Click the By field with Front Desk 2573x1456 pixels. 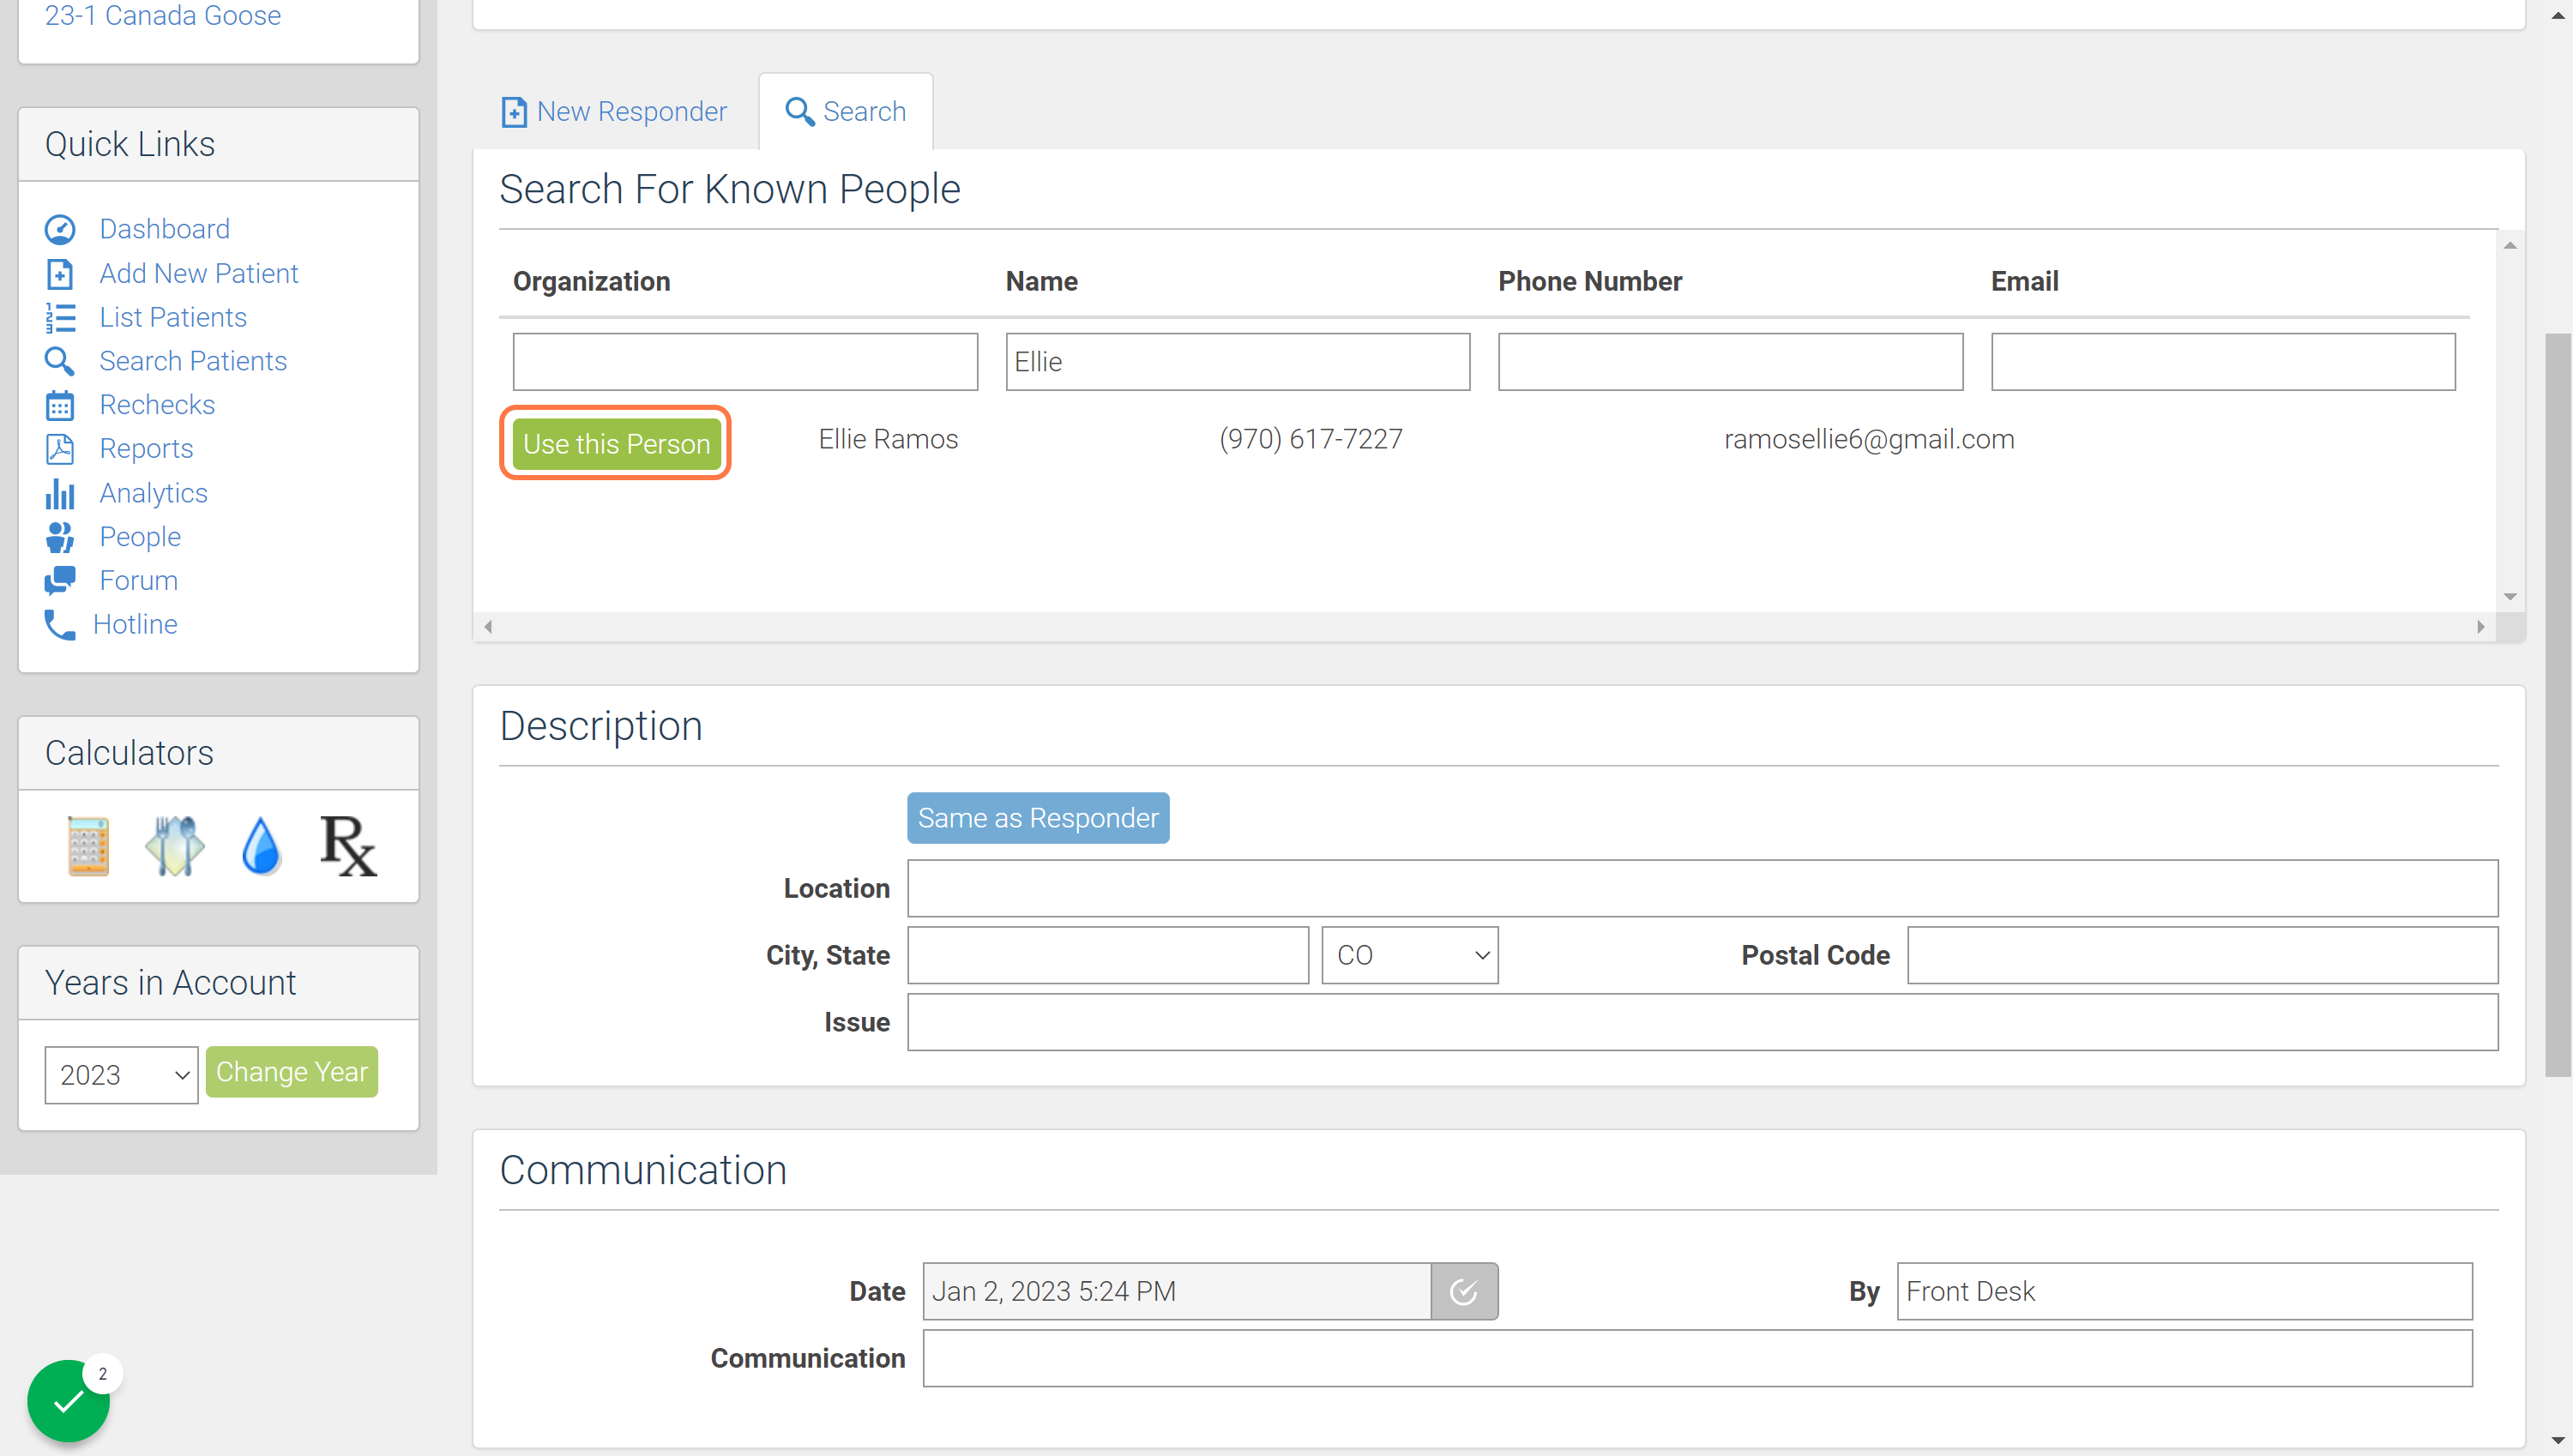2184,1291
